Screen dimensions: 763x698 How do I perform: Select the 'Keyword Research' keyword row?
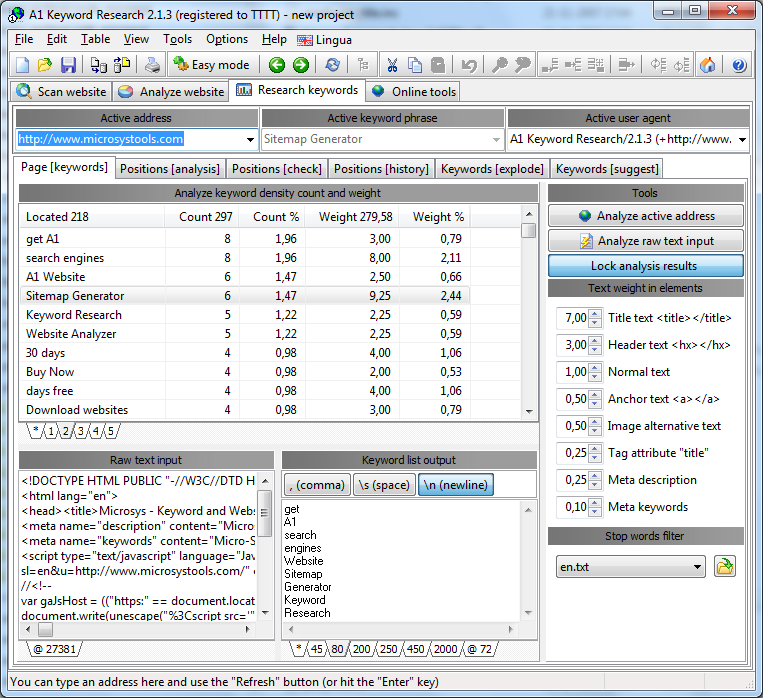point(245,314)
